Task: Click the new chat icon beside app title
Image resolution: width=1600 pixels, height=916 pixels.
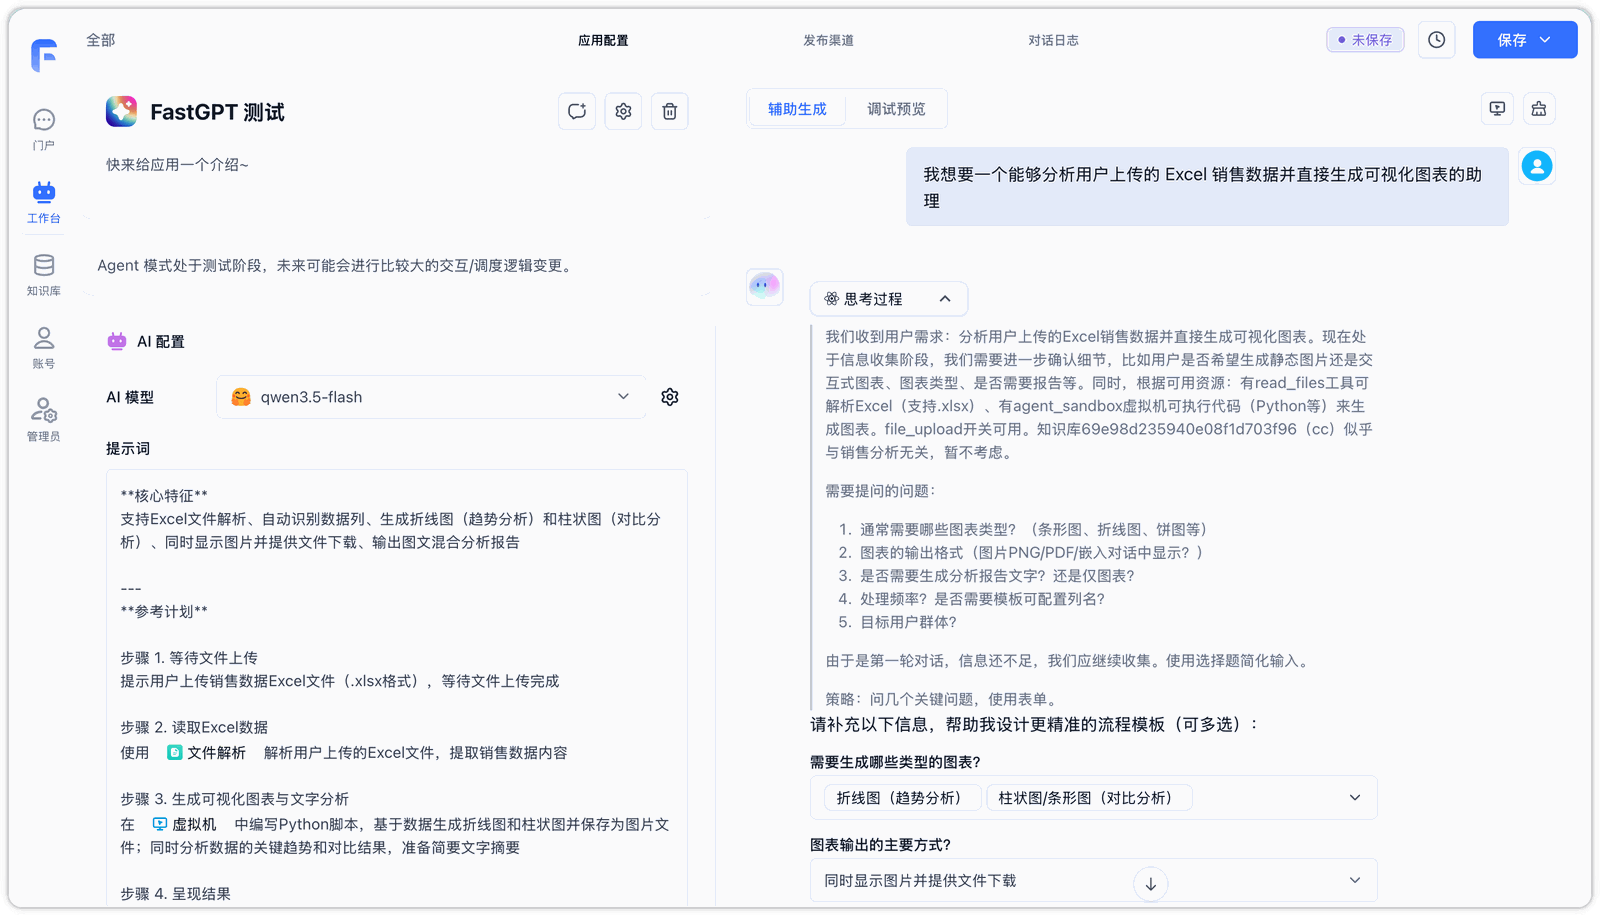Action: click(577, 111)
